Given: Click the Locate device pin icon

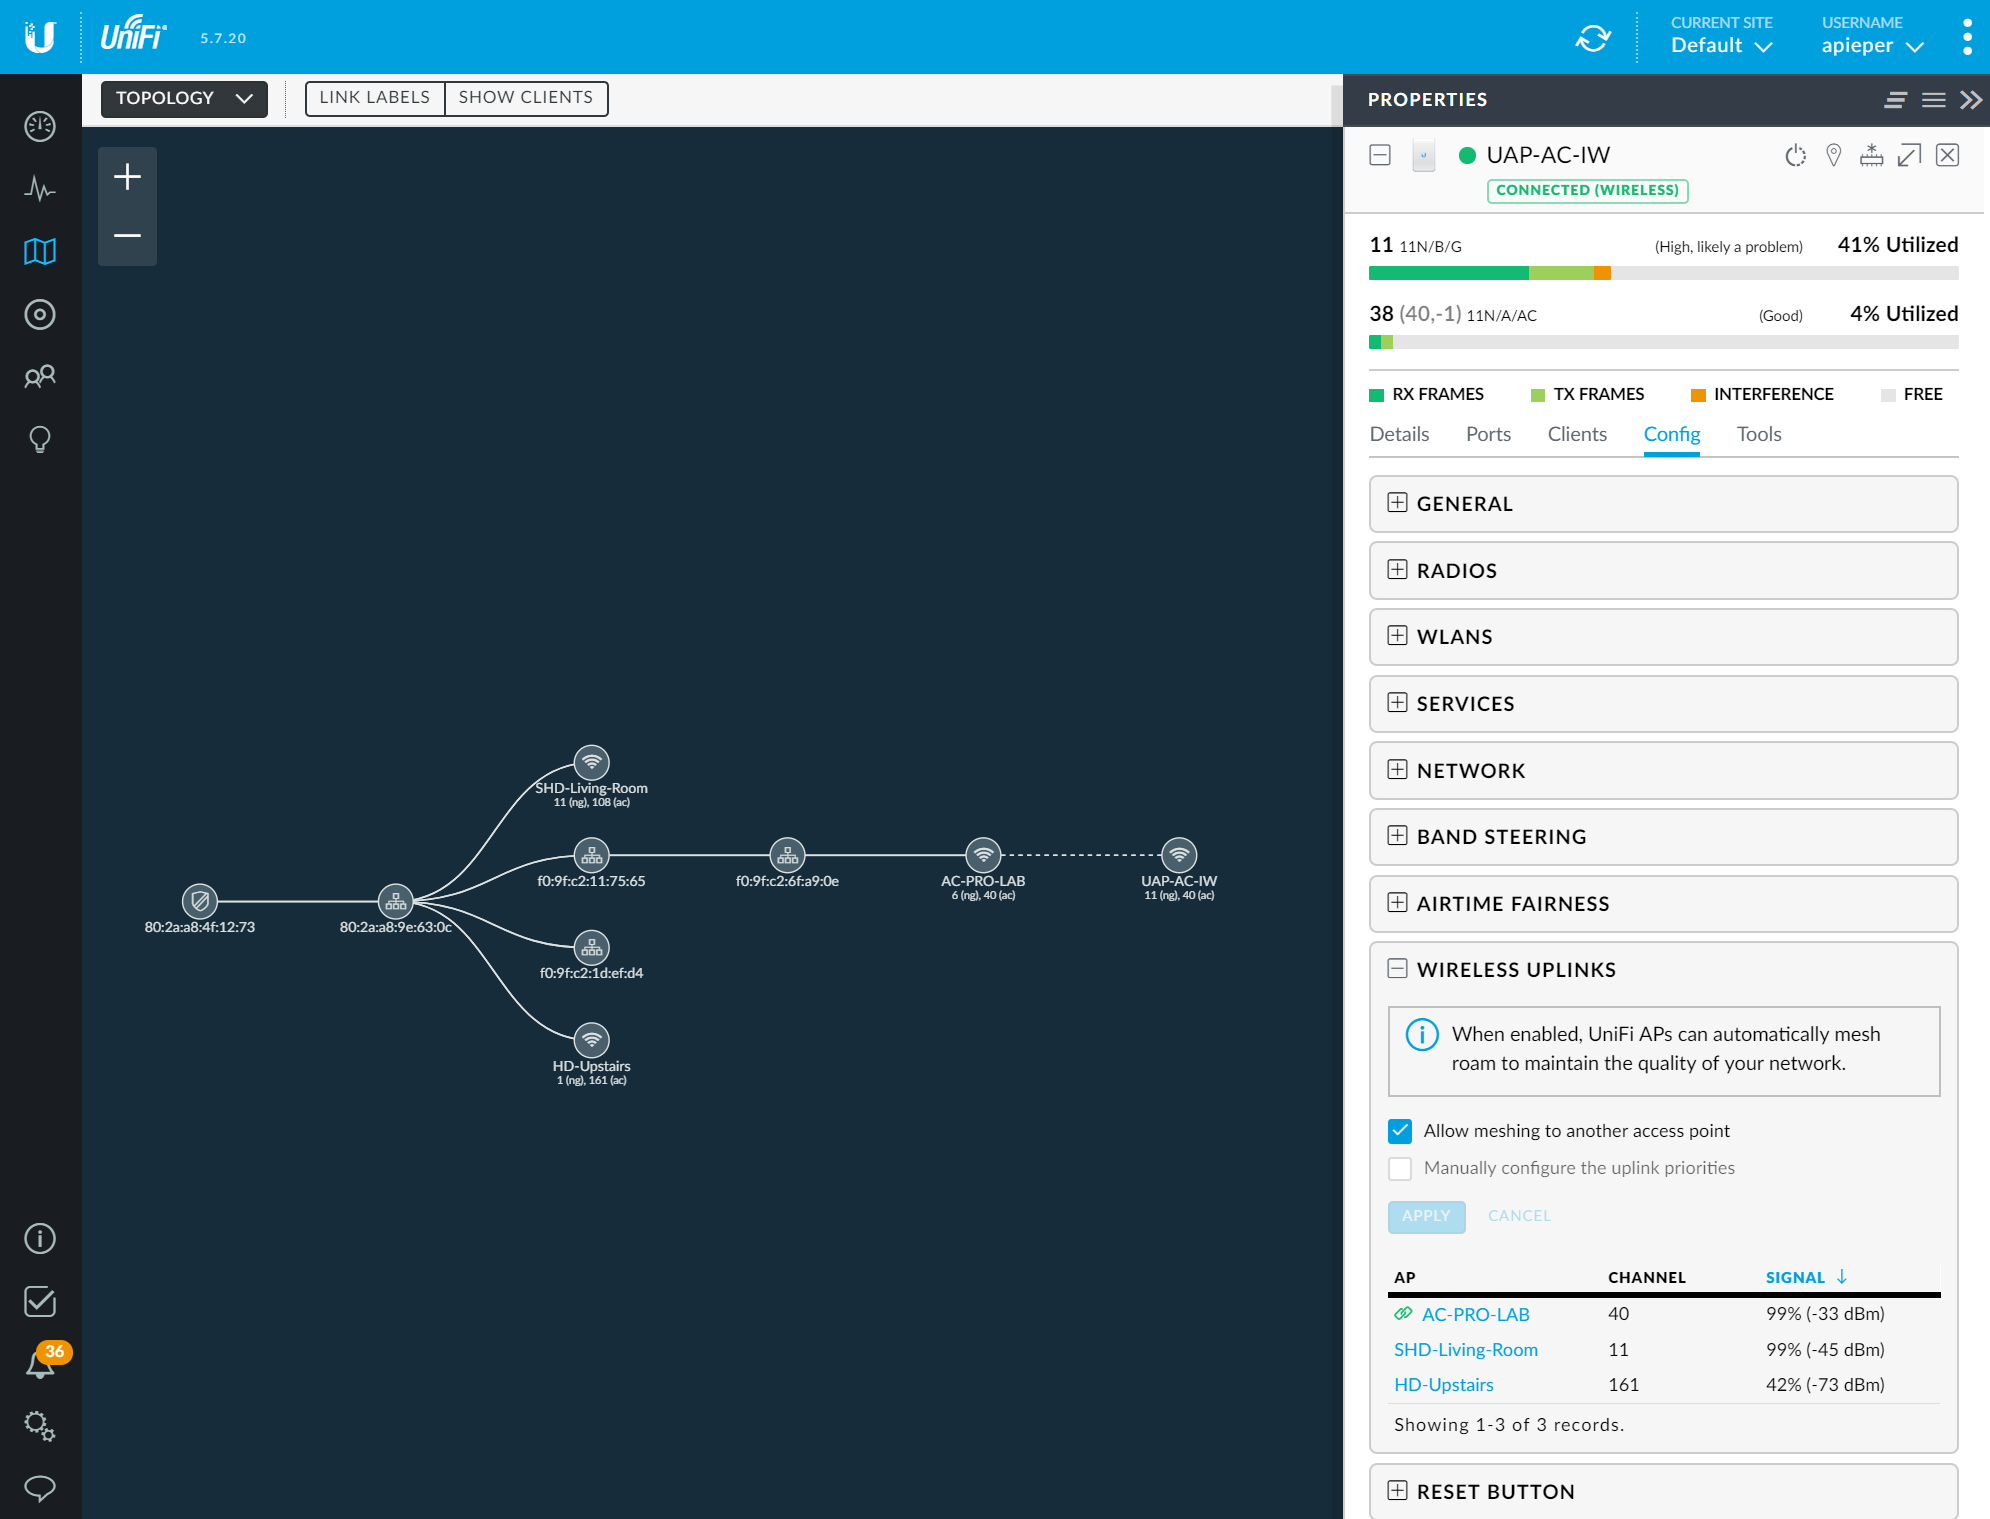Looking at the screenshot, I should click(x=1833, y=155).
